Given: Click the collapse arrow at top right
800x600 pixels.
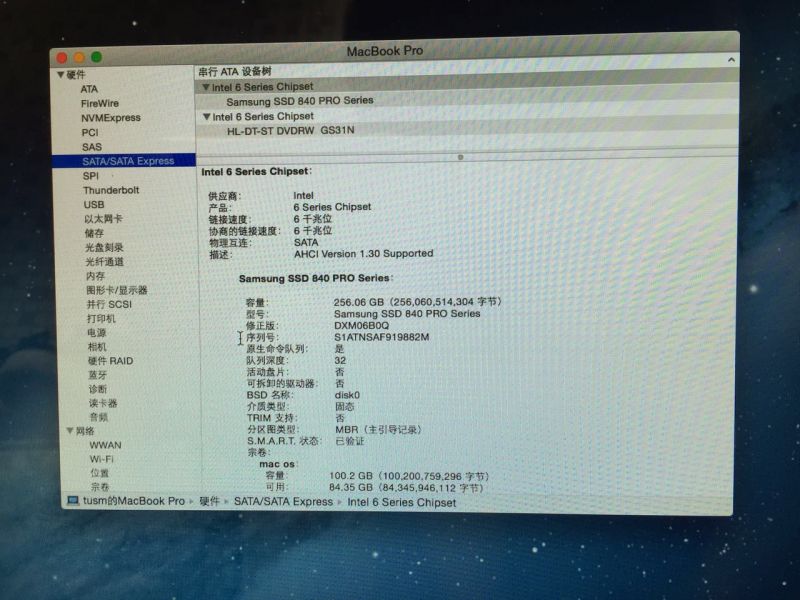Looking at the screenshot, I should pos(731,60).
